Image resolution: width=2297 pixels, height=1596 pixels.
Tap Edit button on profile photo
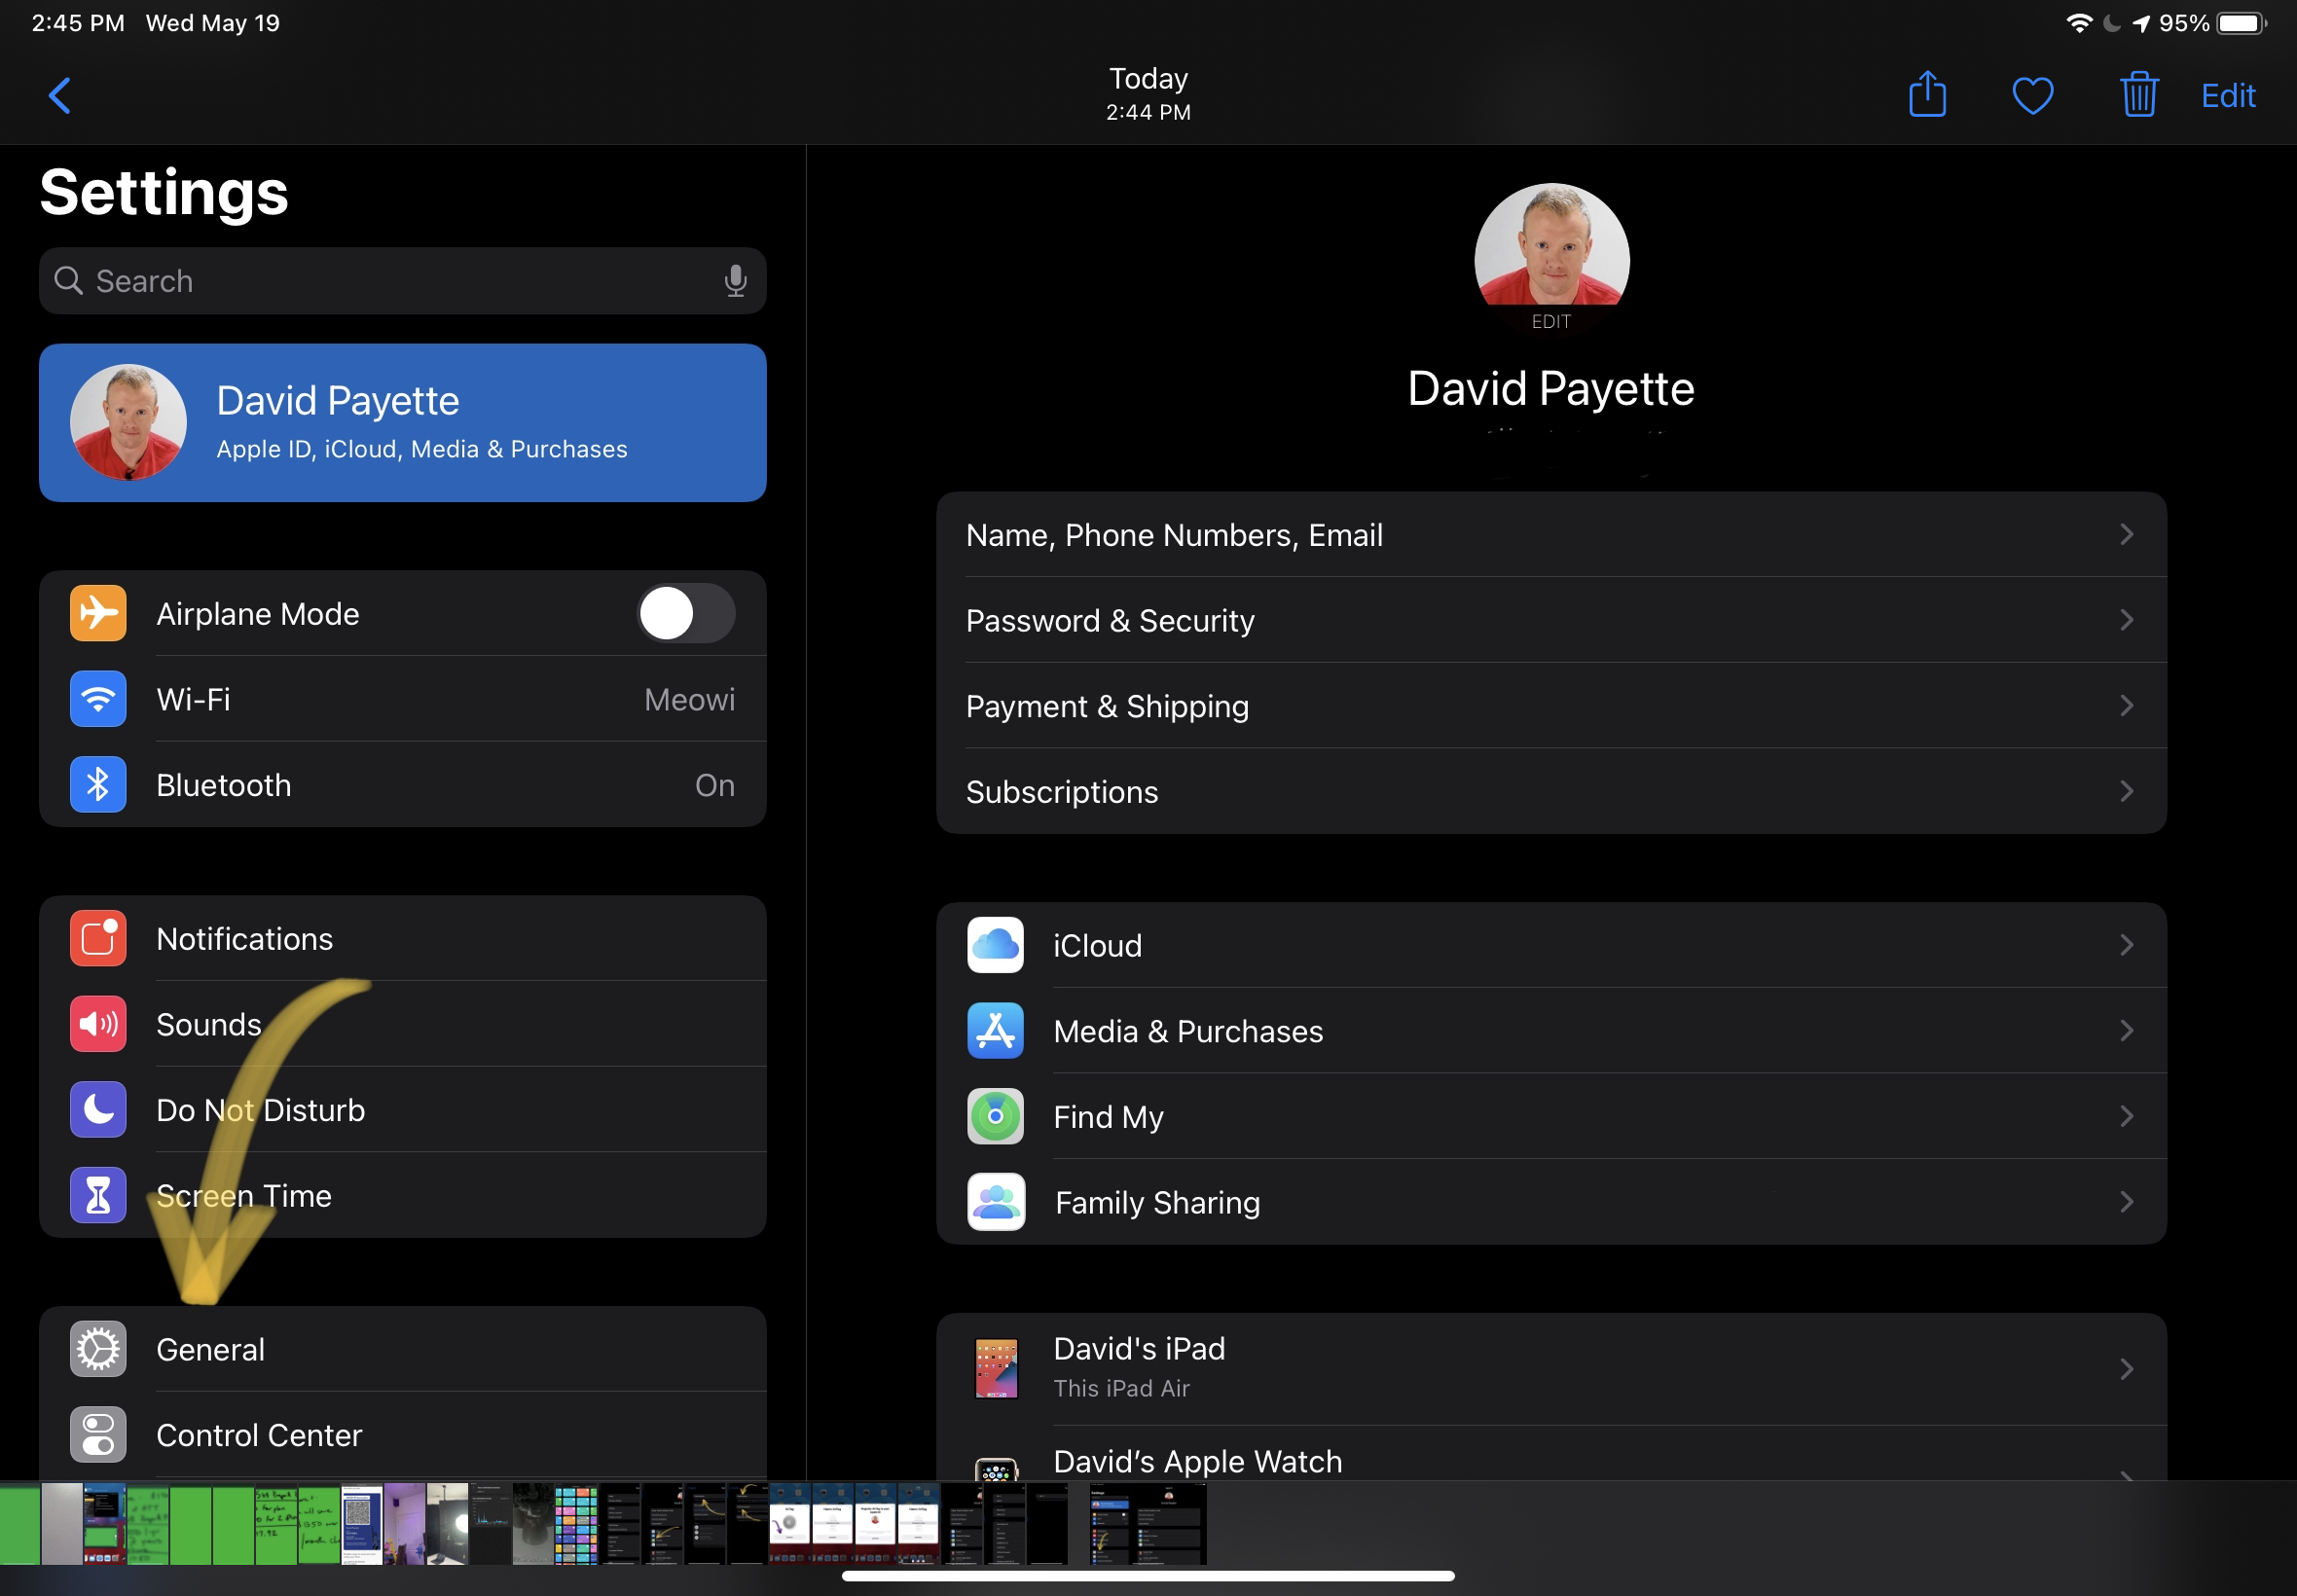click(x=1550, y=321)
